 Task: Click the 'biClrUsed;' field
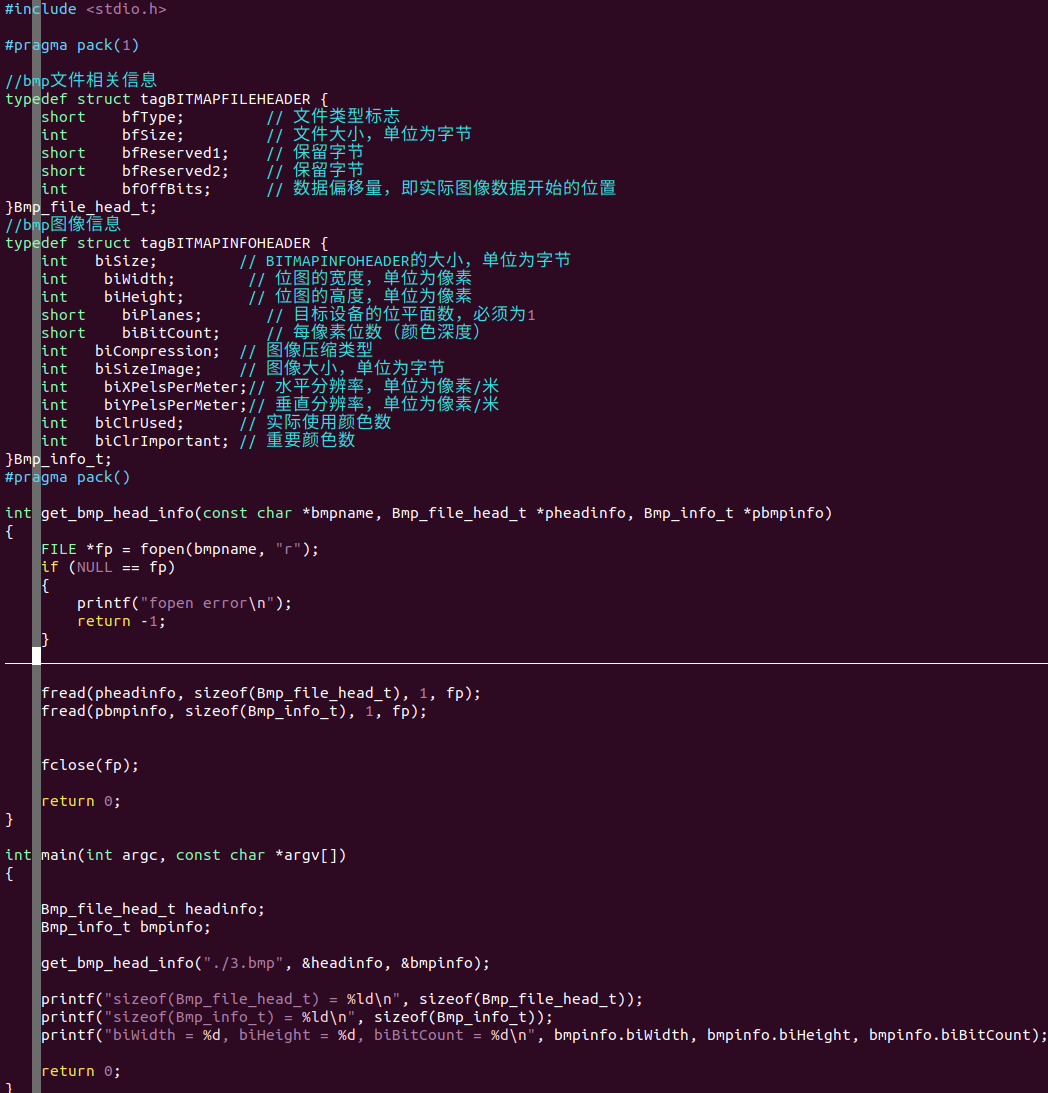coord(139,423)
